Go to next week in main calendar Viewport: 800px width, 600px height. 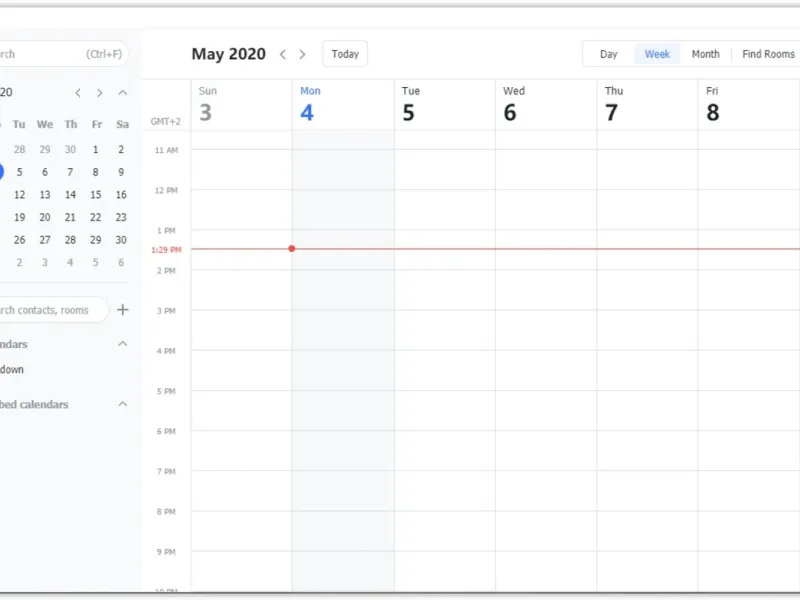click(x=303, y=54)
